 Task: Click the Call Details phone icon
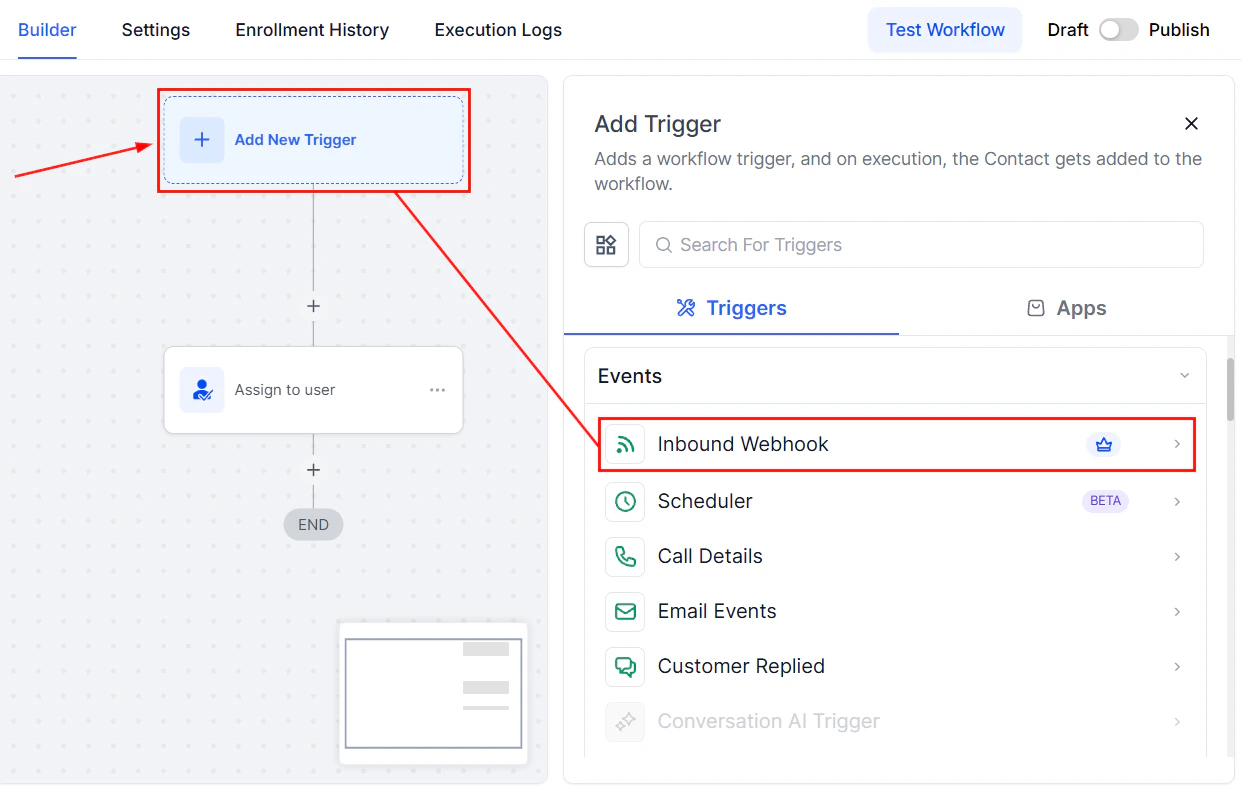(x=625, y=556)
